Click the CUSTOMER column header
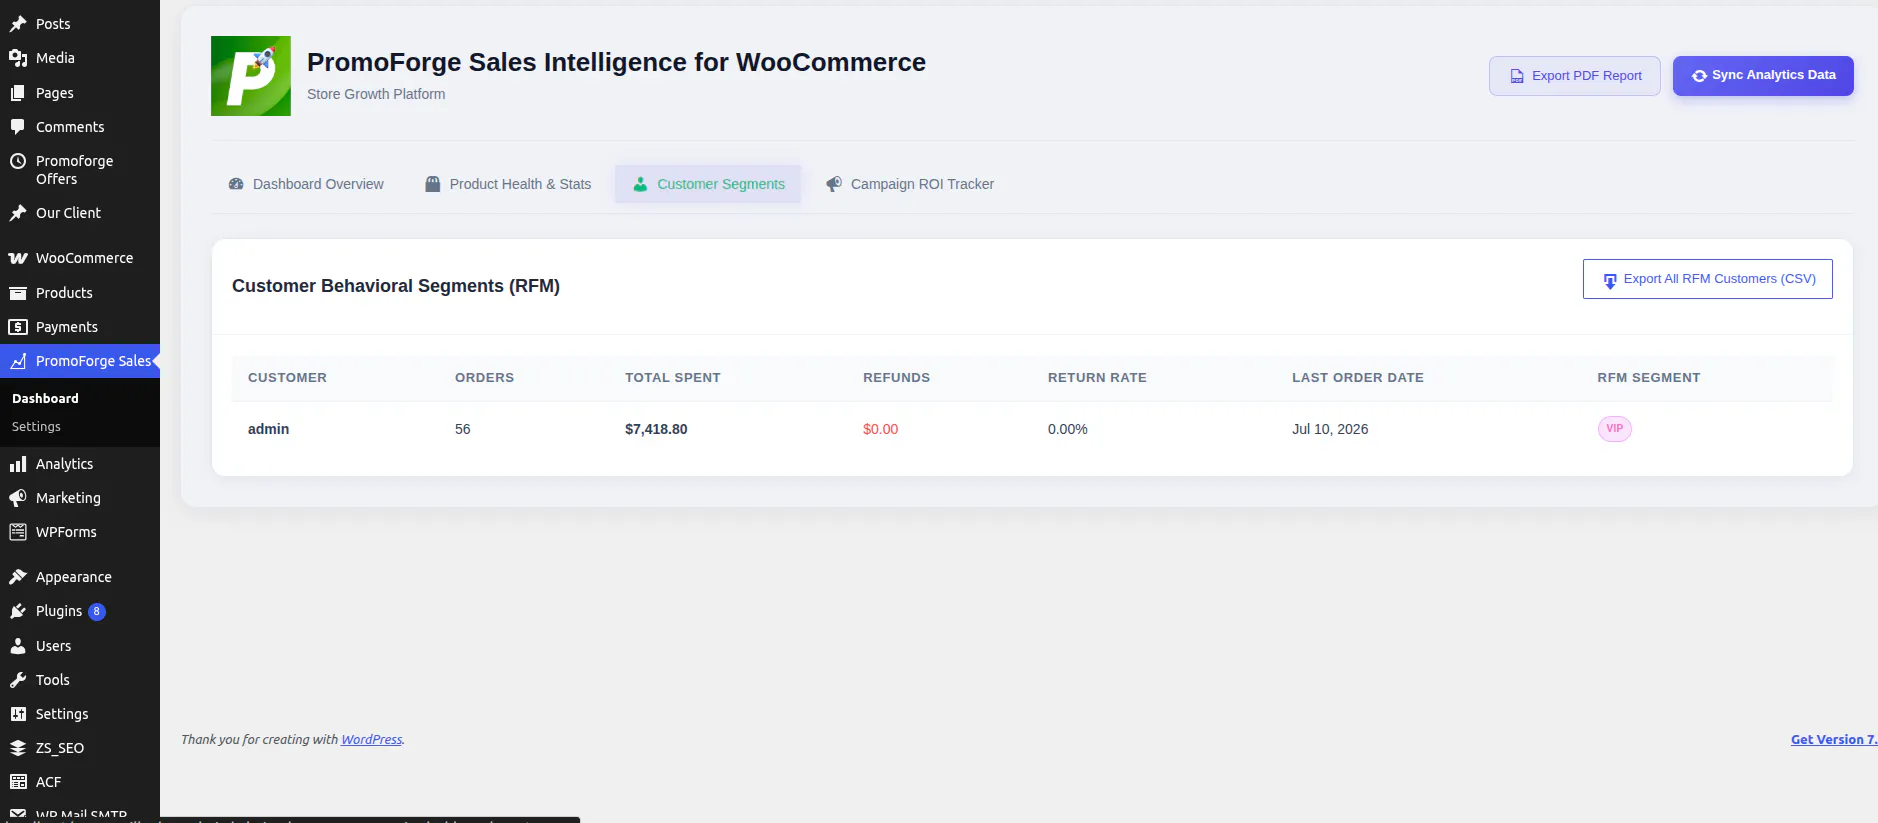 287,378
